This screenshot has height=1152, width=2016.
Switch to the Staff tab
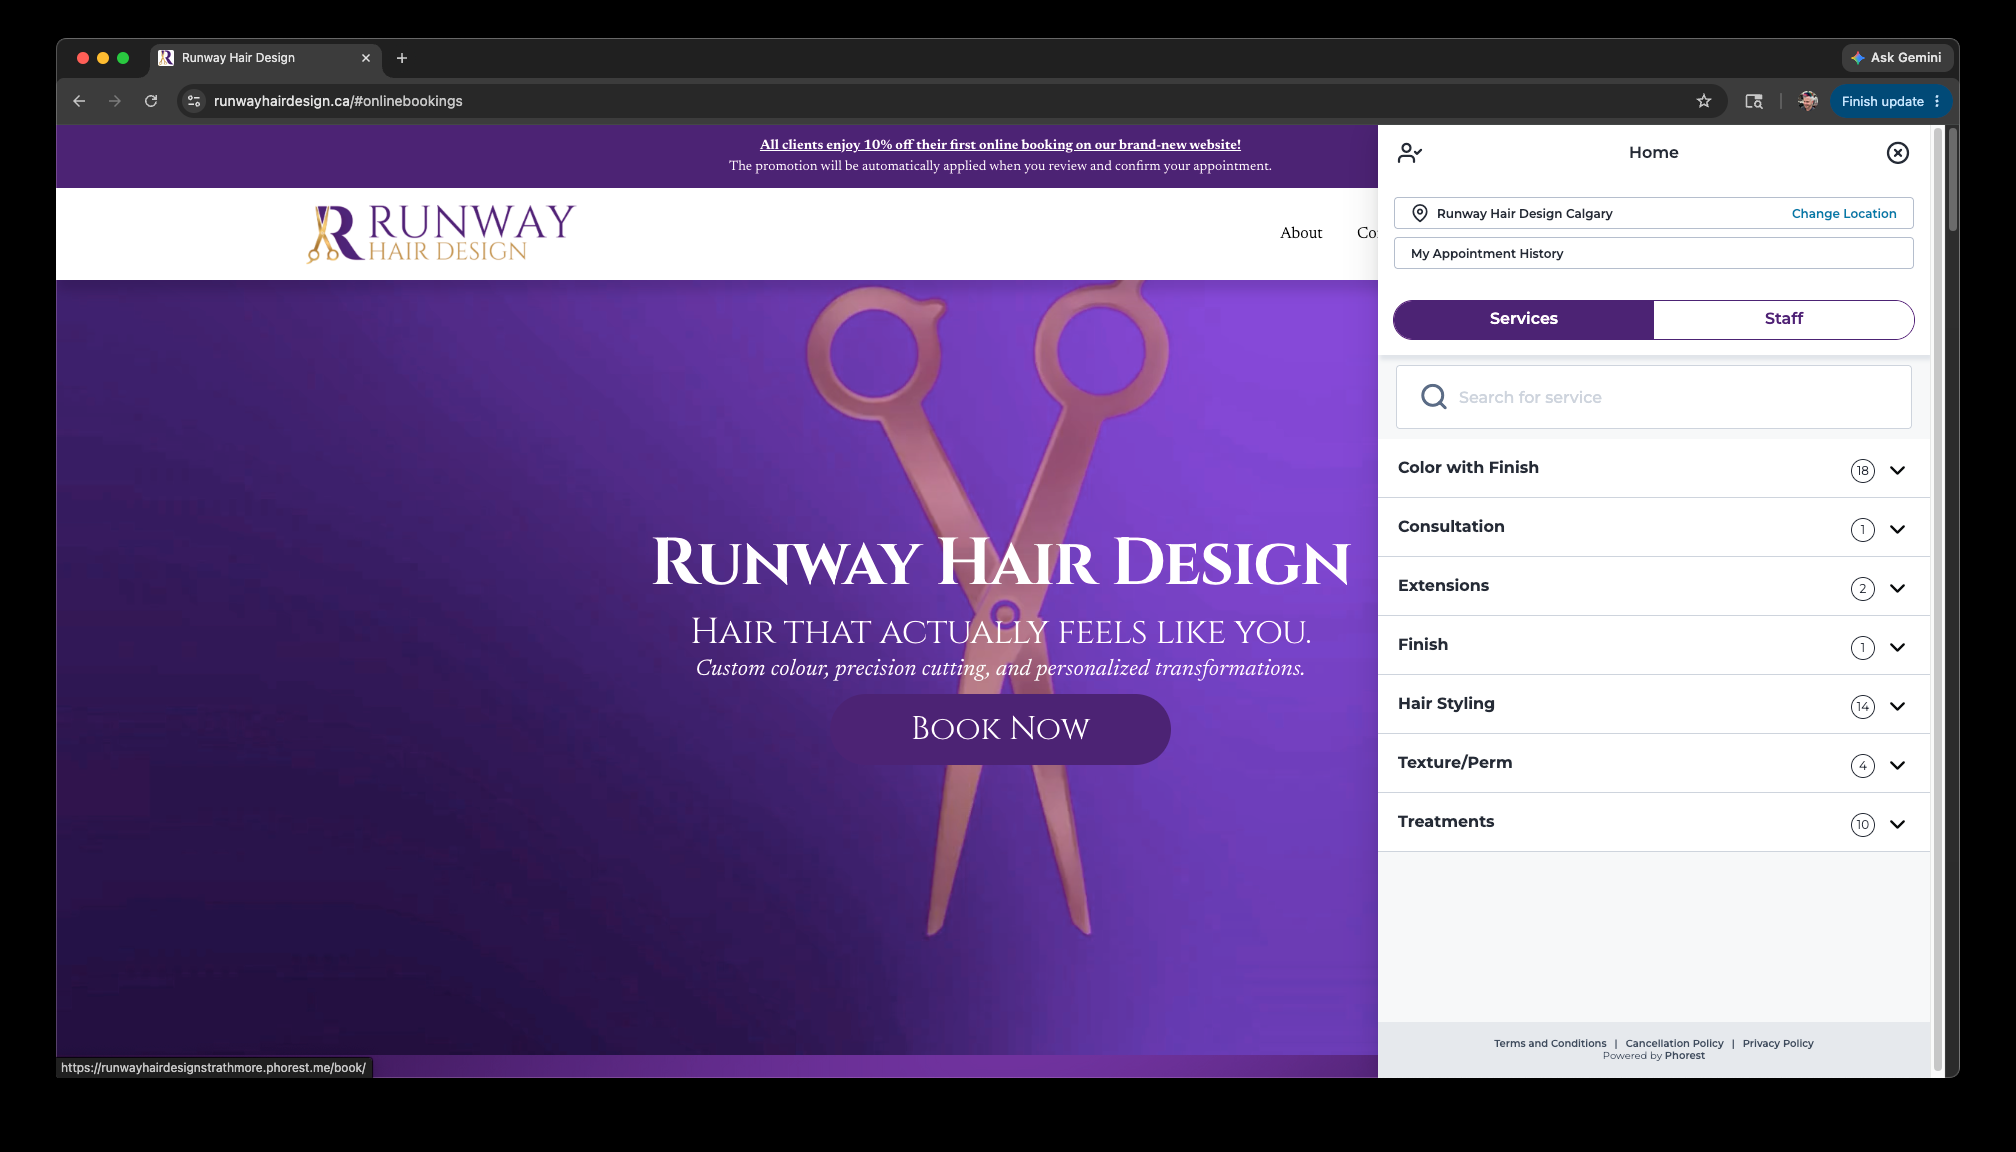[x=1783, y=319]
